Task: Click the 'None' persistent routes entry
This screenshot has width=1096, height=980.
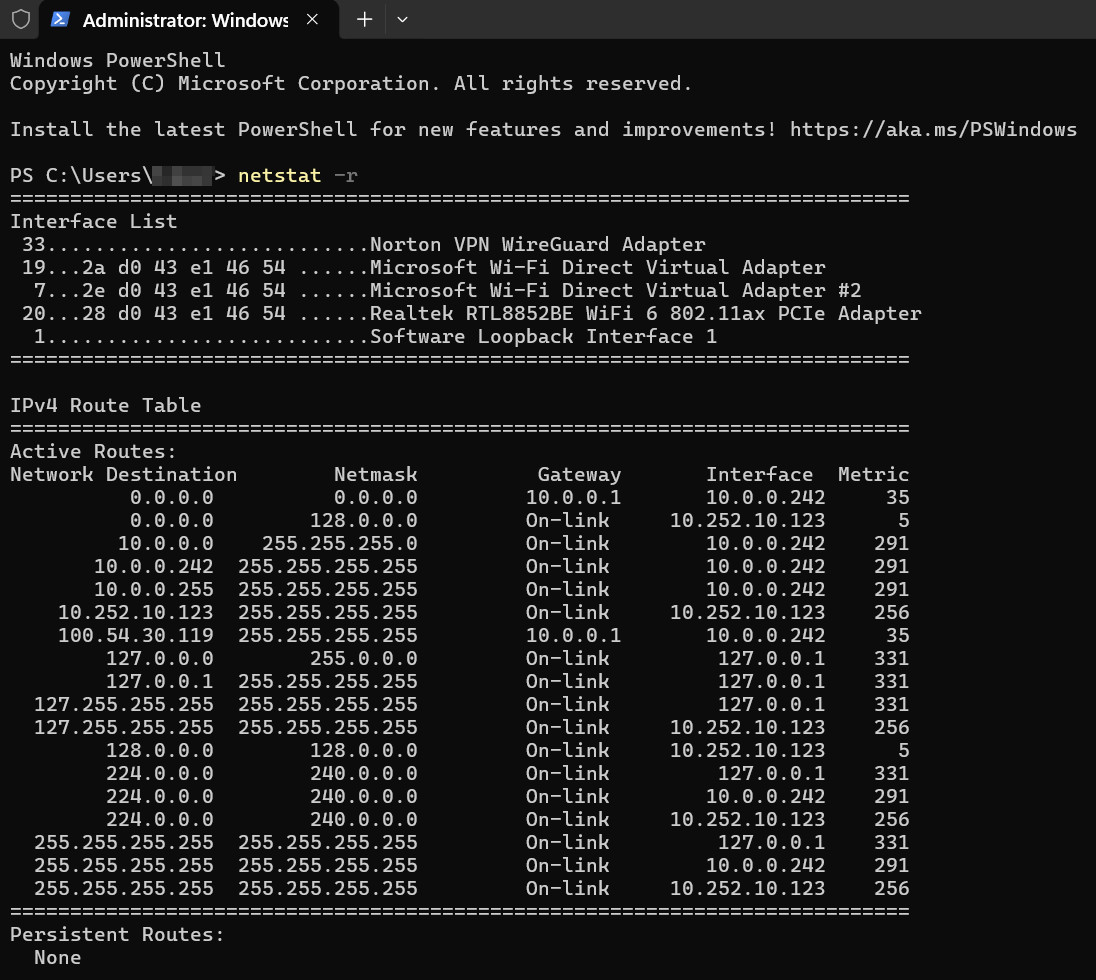Action: point(57,958)
